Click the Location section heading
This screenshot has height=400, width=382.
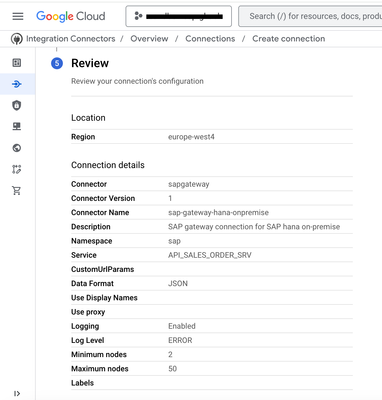click(88, 118)
